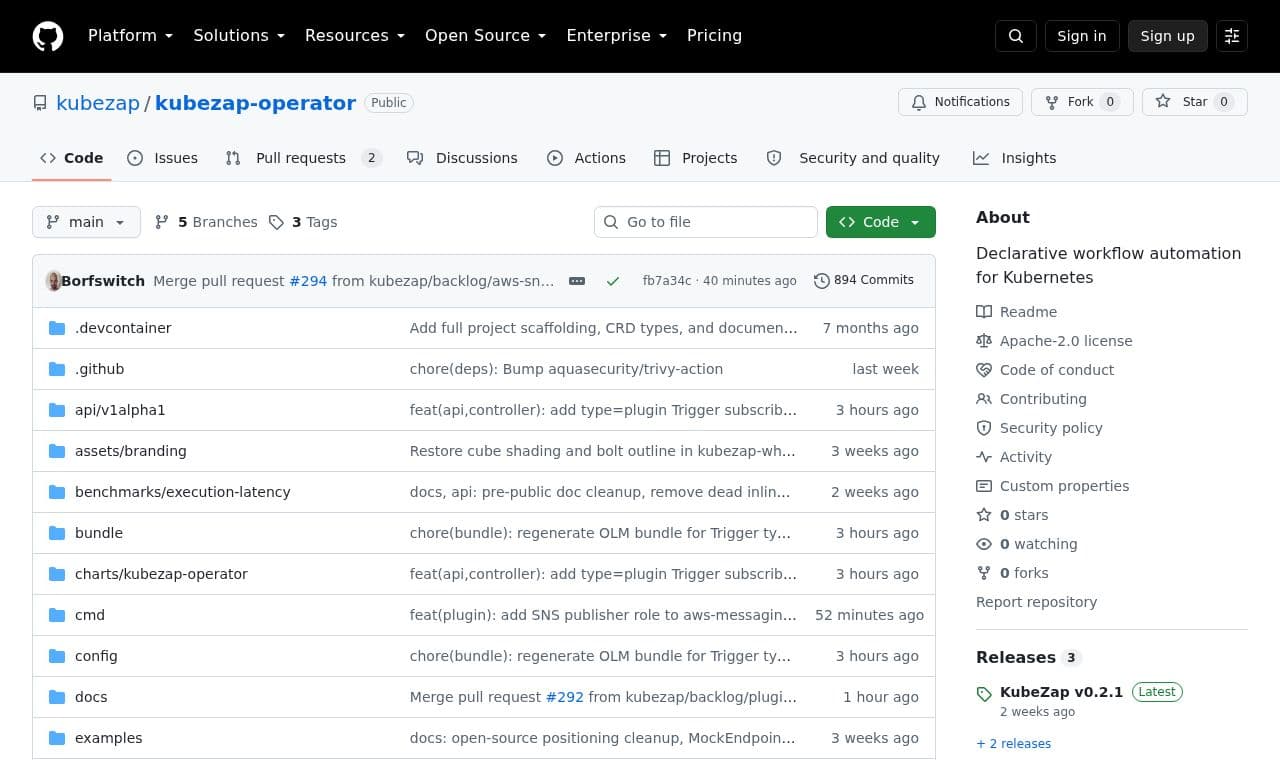Open the 894 Commits history
1280x760 pixels.
click(x=864, y=280)
